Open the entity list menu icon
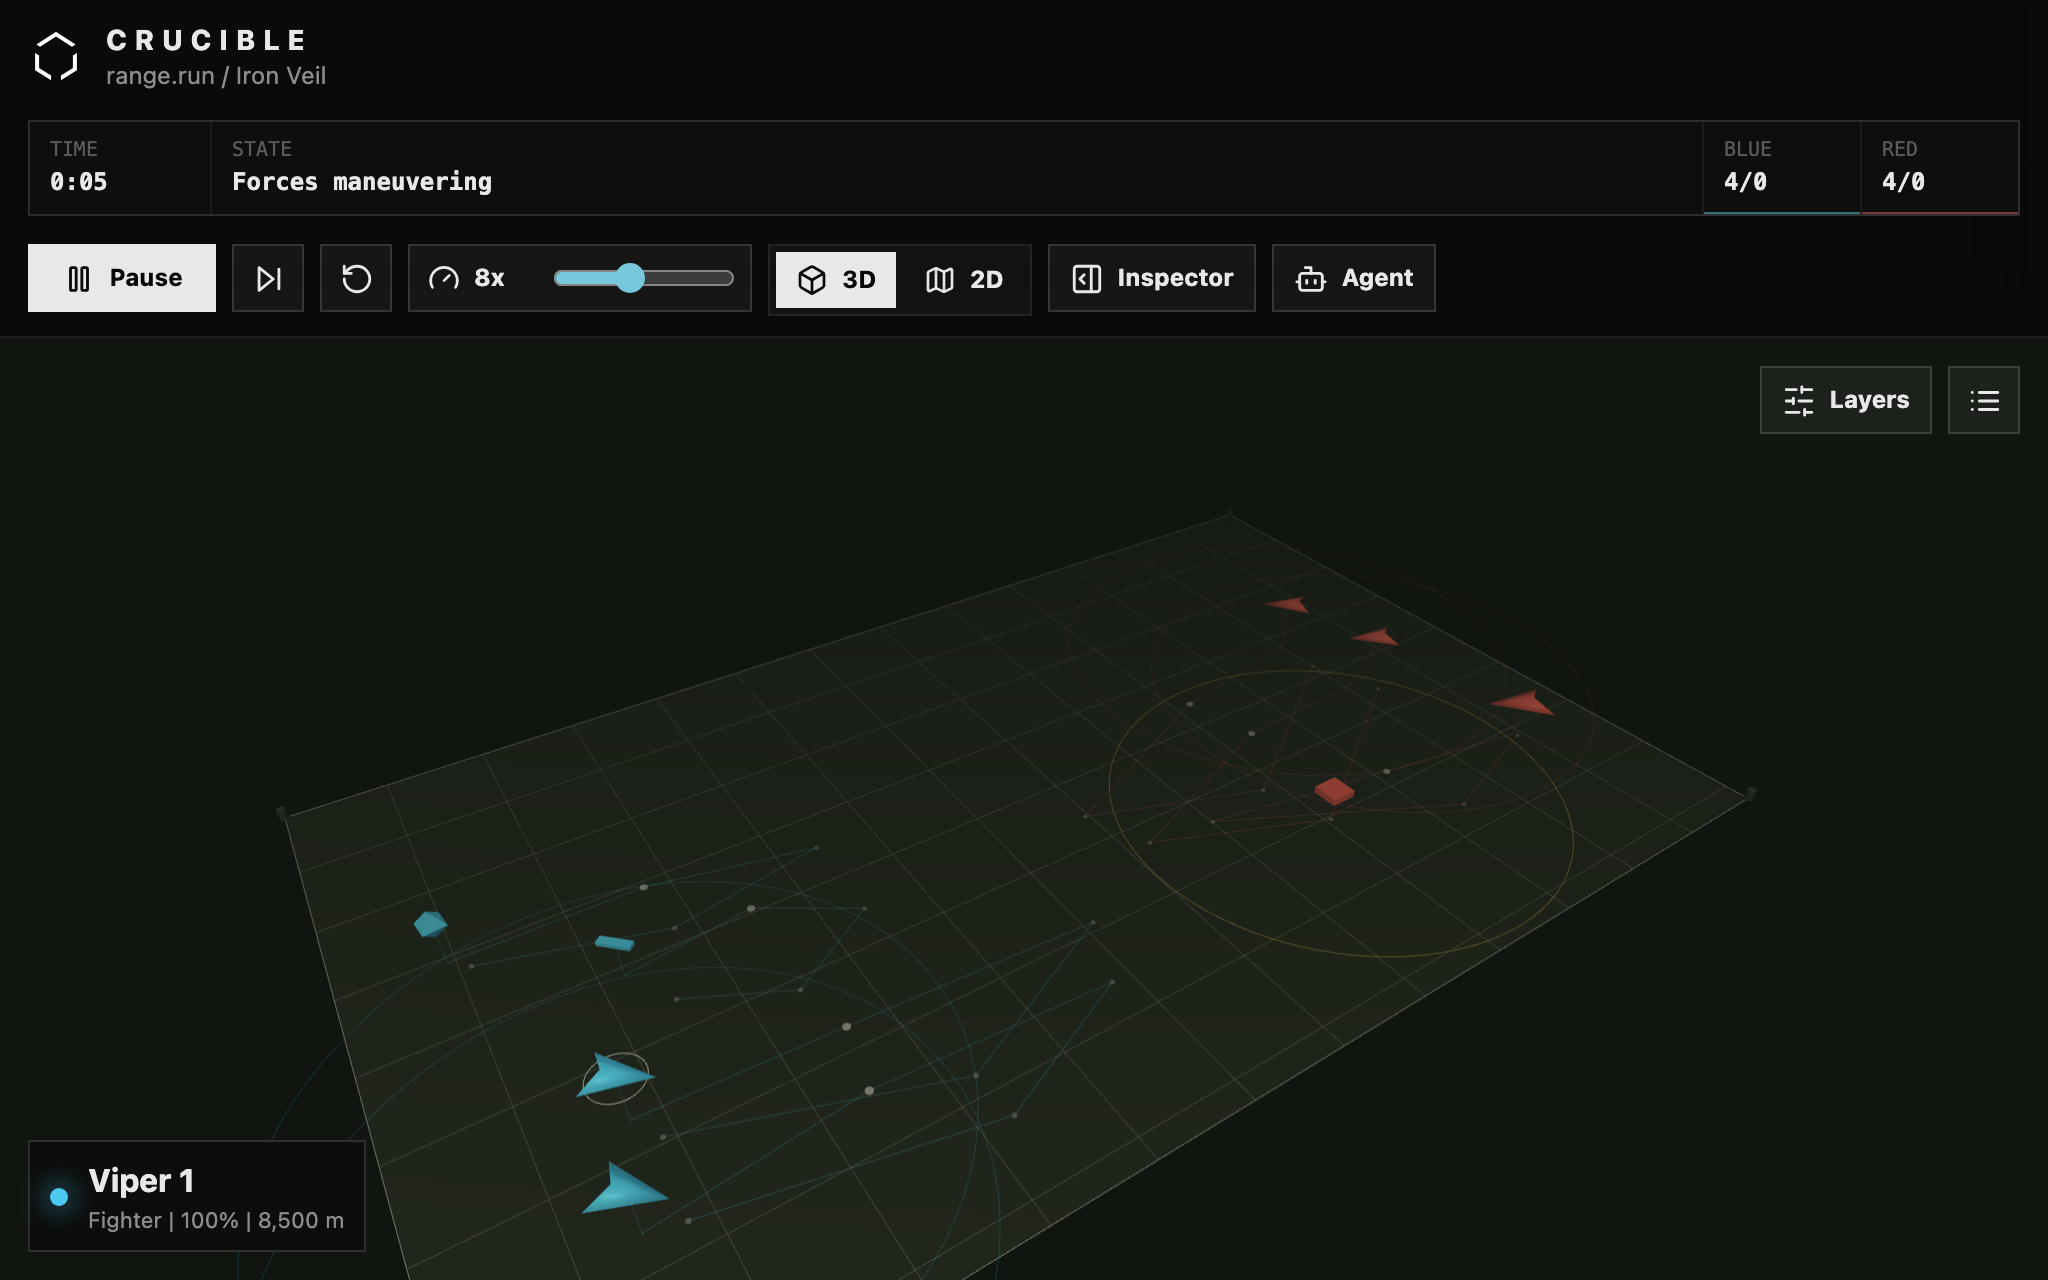The height and width of the screenshot is (1280, 2048). point(1984,400)
